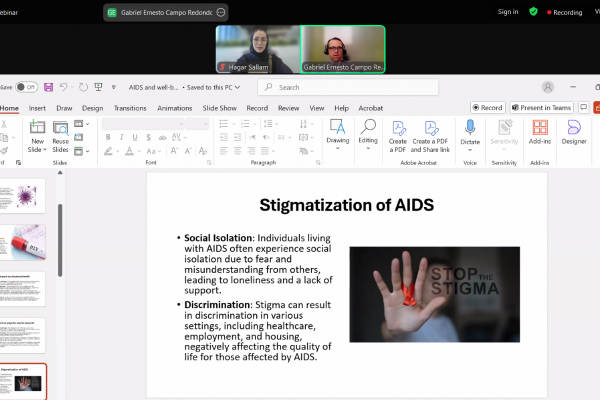Apply text highlight color
Image resolution: width=600 pixels, height=400 pixels.
tap(108, 151)
